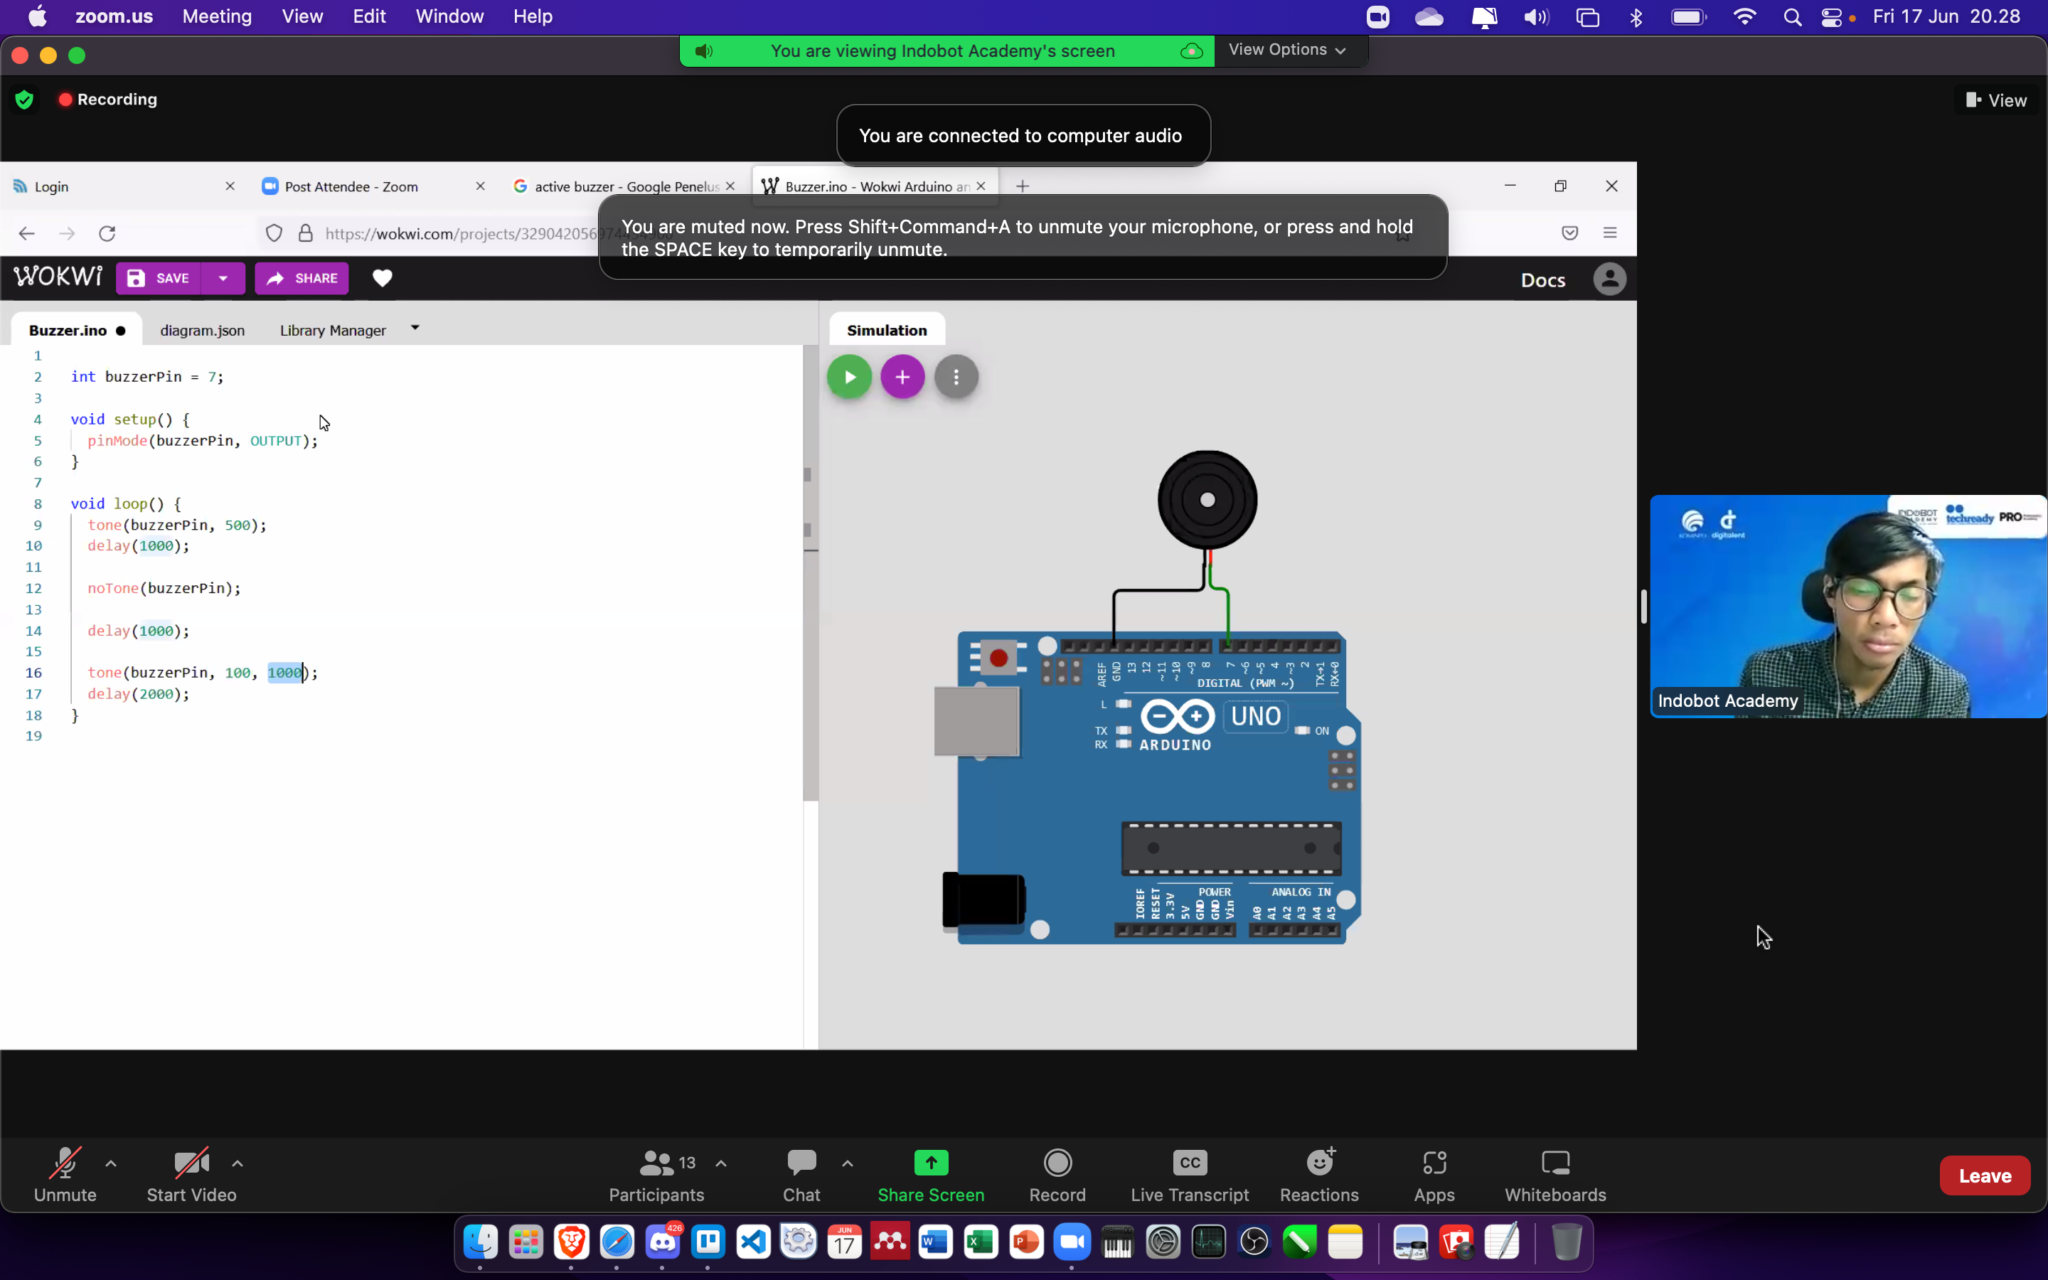The image size is (2048, 1280).
Task: Click the purple add-part plus button
Action: (902, 377)
